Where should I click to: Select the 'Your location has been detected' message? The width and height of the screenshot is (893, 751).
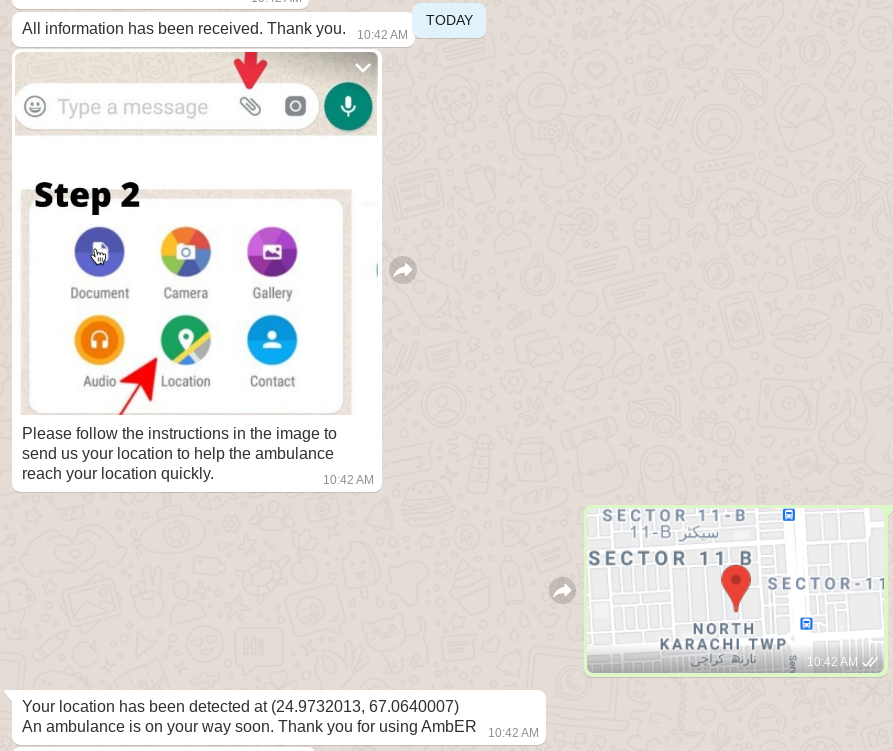click(x=249, y=716)
